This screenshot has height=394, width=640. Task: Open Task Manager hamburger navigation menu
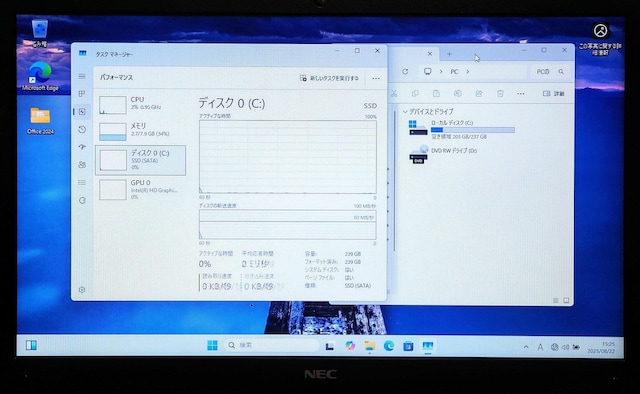point(82,76)
